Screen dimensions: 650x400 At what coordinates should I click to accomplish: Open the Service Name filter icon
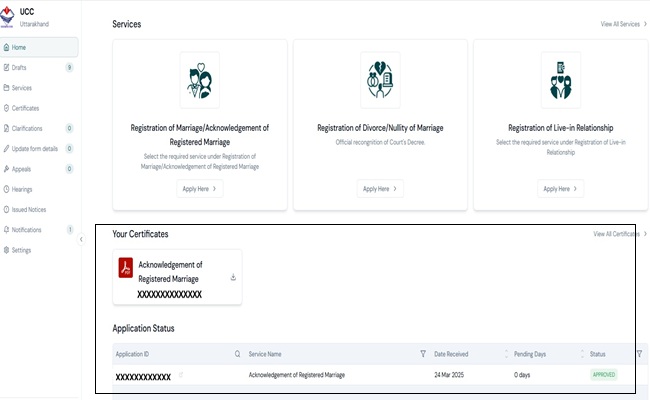(423, 354)
